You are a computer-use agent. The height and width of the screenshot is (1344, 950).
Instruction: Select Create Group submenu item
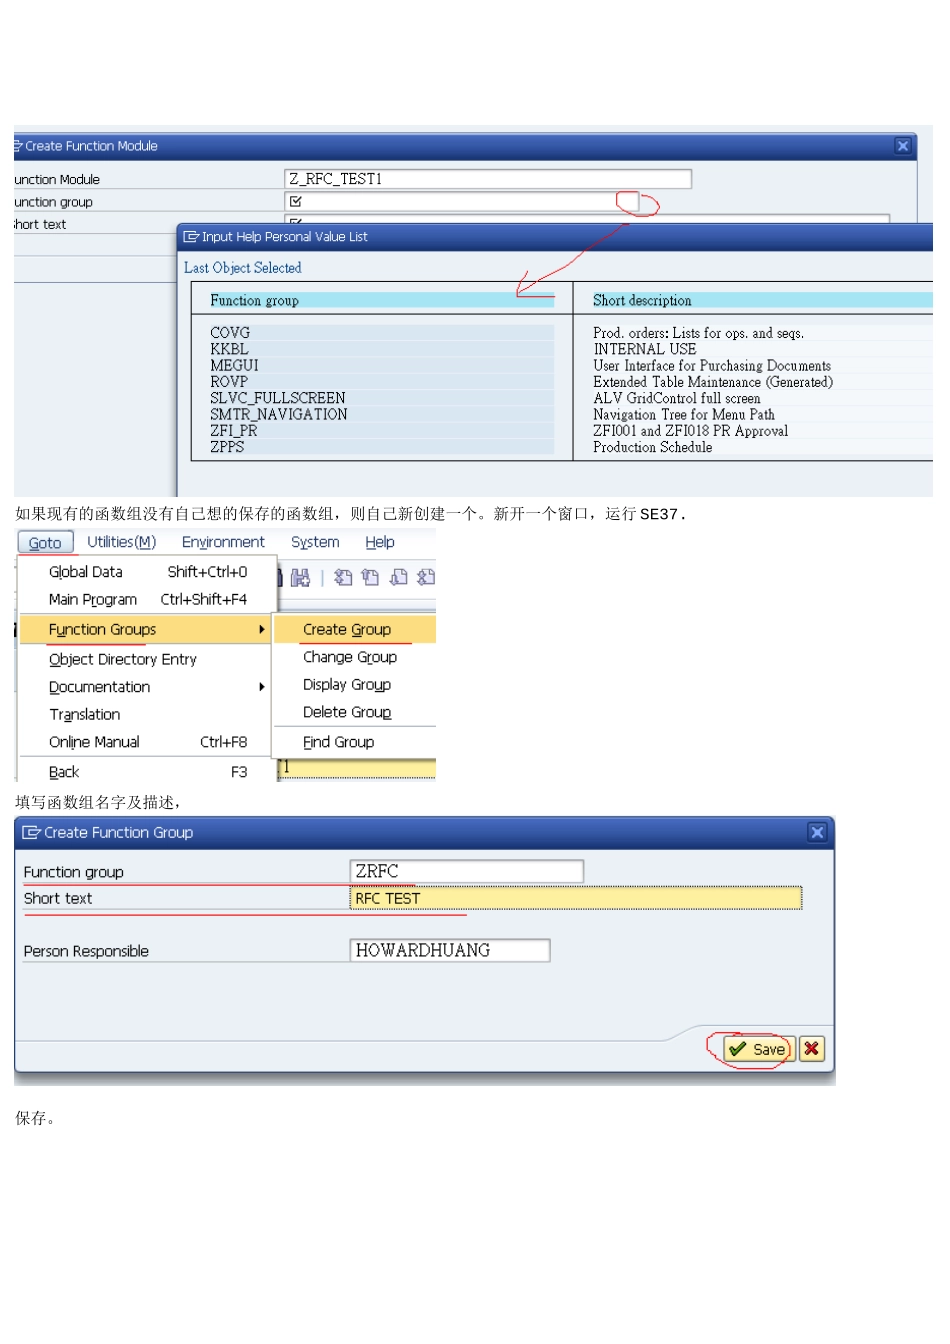click(x=355, y=629)
